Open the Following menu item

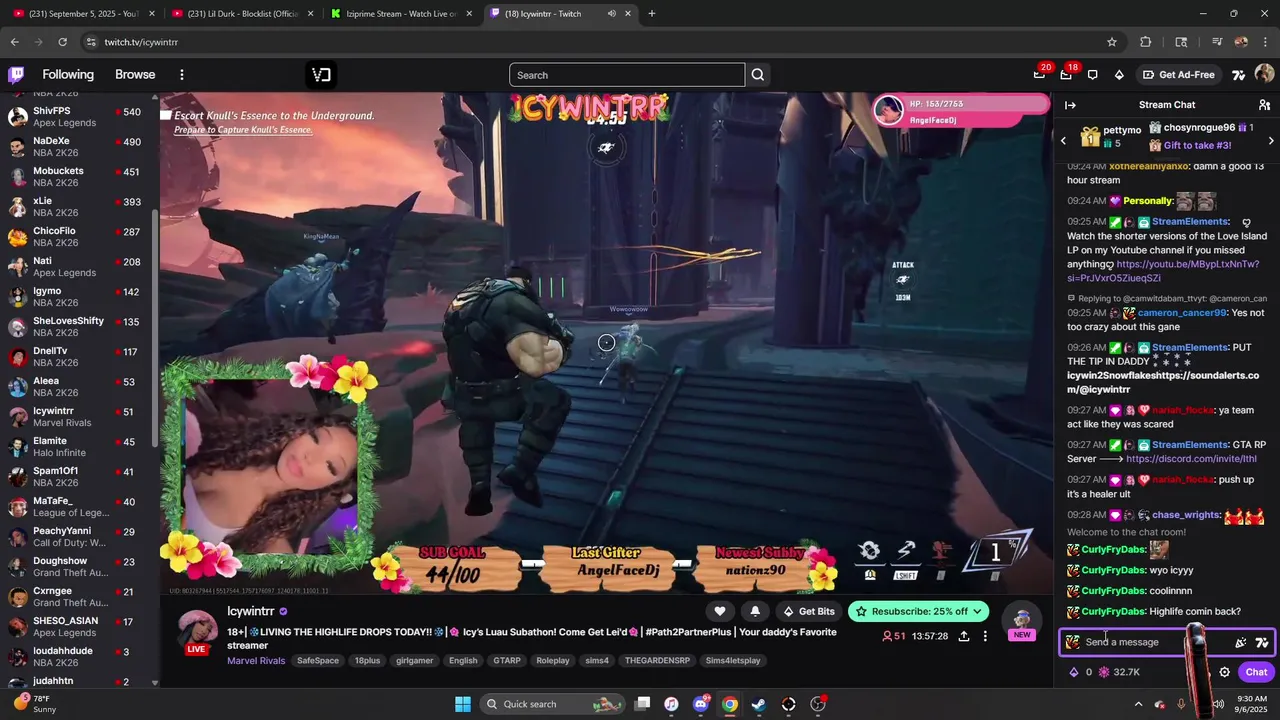(68, 75)
